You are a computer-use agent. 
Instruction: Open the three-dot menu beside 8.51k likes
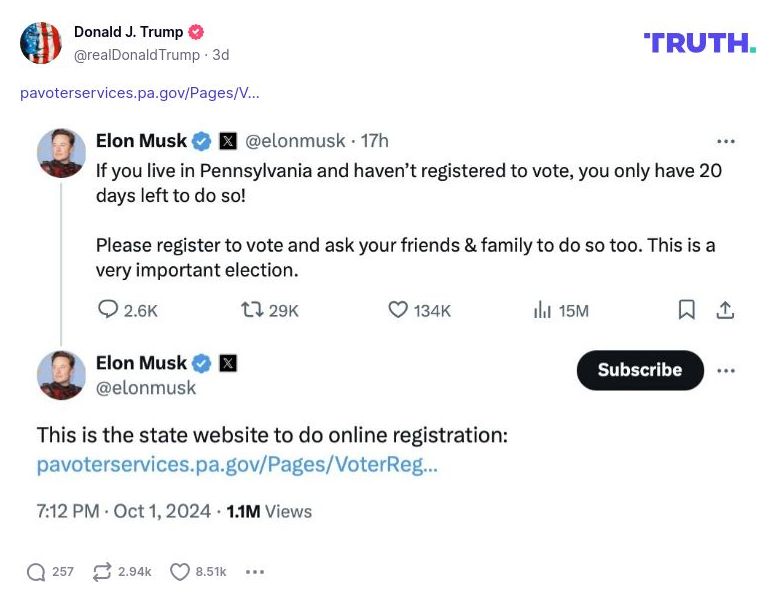point(255,572)
